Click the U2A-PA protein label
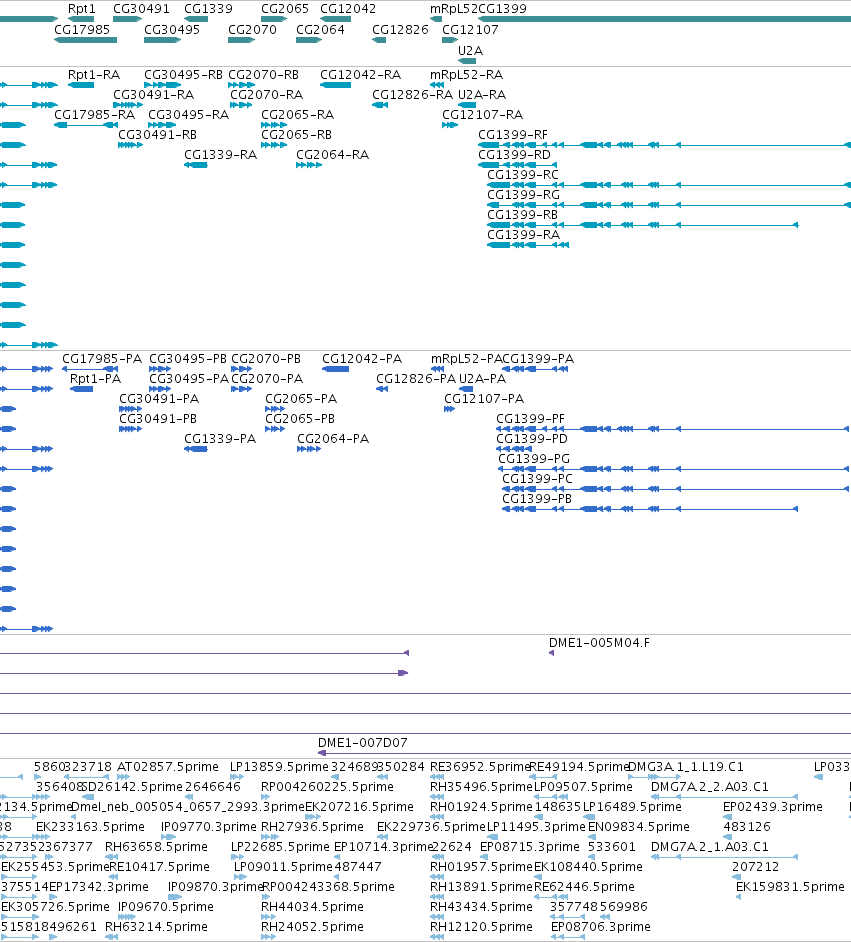This screenshot has width=851, height=942. click(482, 378)
